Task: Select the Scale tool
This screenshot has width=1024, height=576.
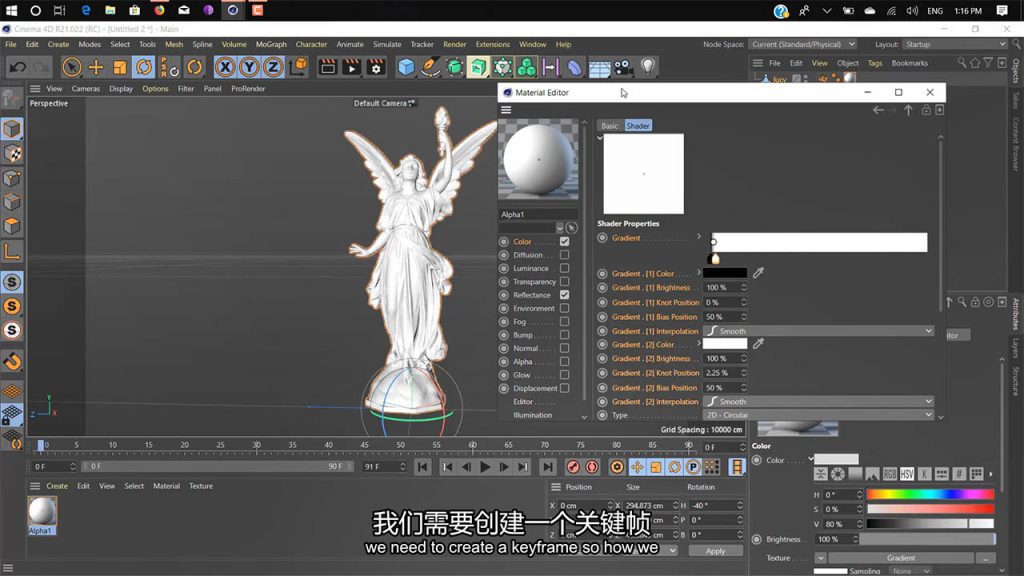Action: [x=120, y=67]
